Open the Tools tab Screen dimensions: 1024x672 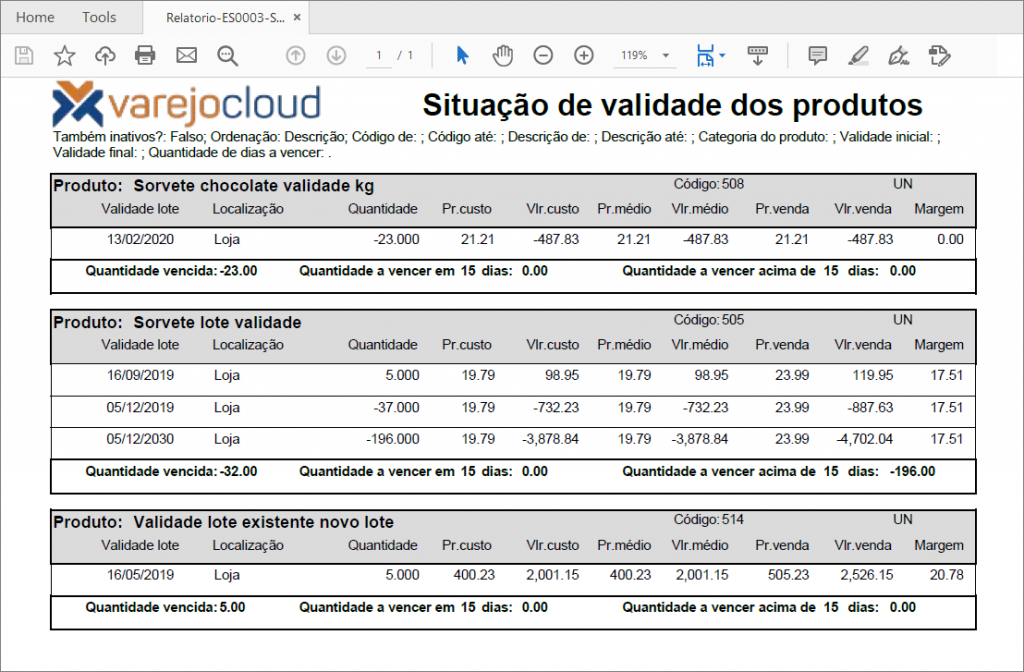99,17
